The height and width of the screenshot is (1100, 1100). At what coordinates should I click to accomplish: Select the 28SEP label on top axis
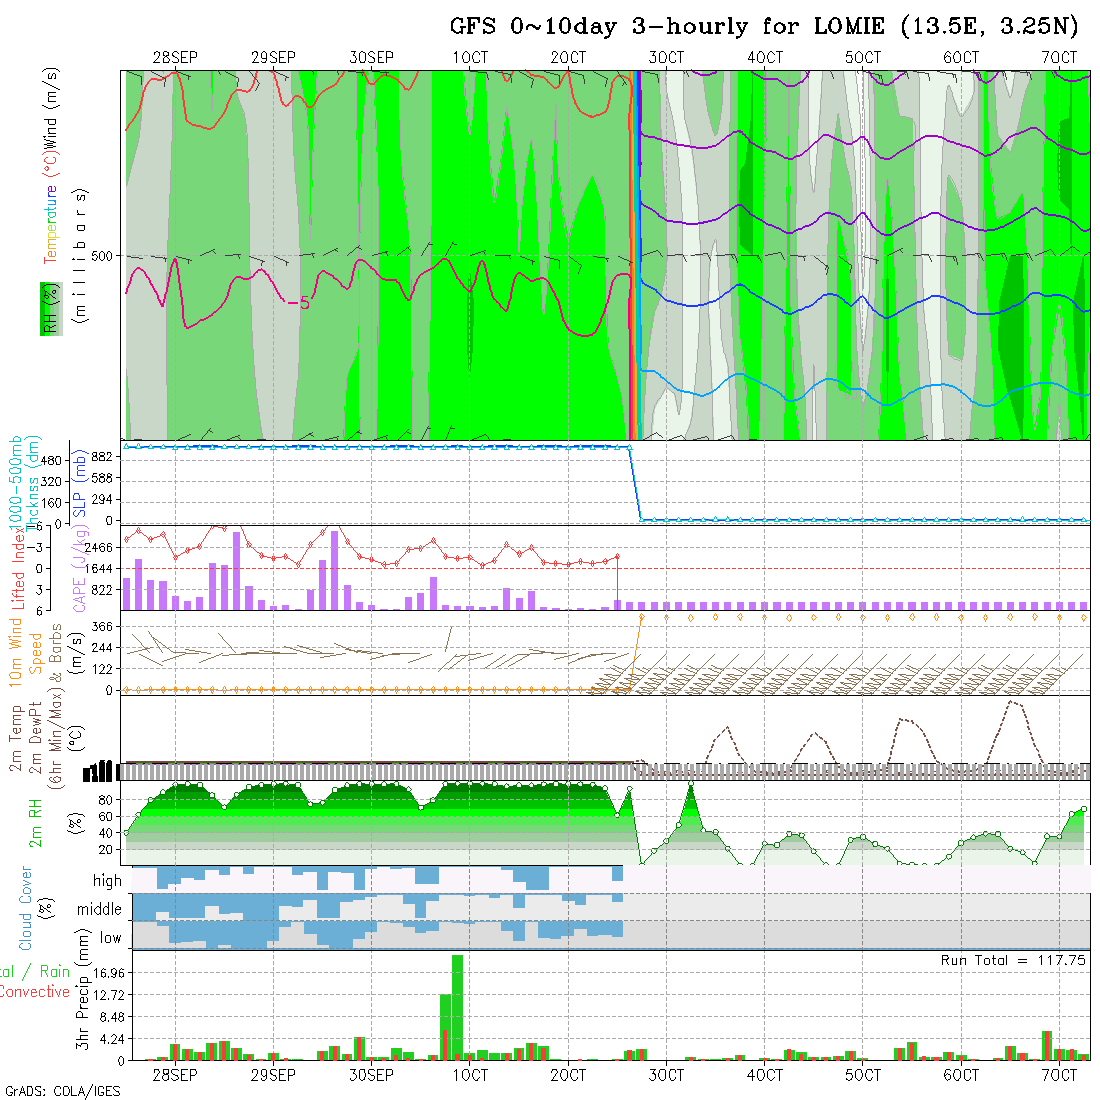[x=175, y=58]
